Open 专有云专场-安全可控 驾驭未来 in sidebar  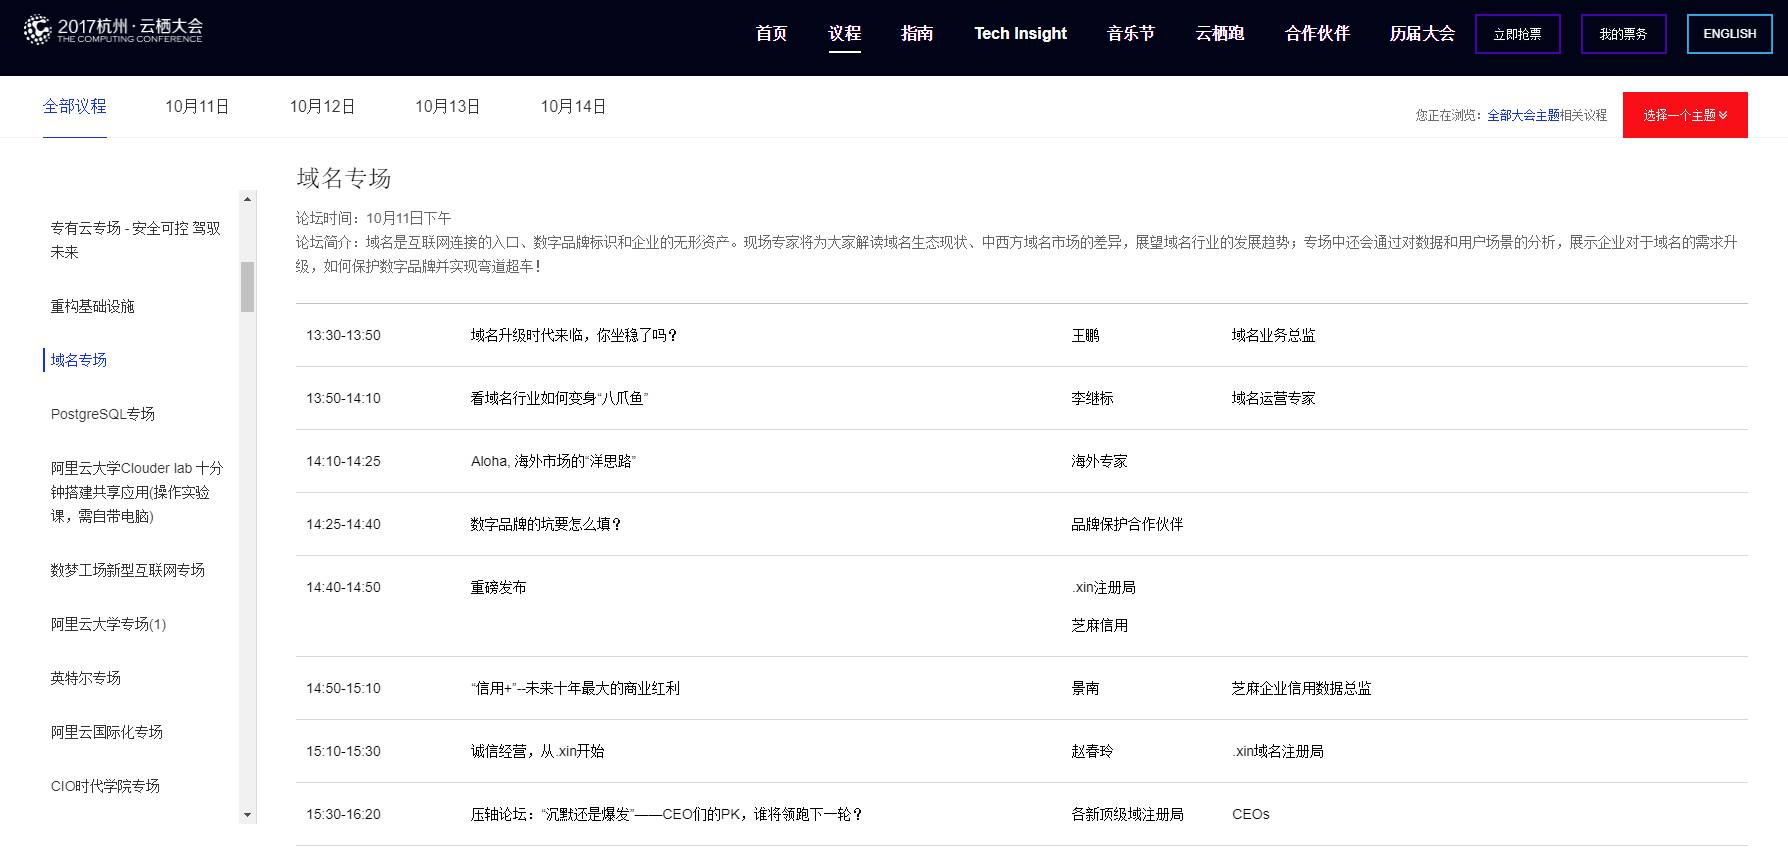136,240
